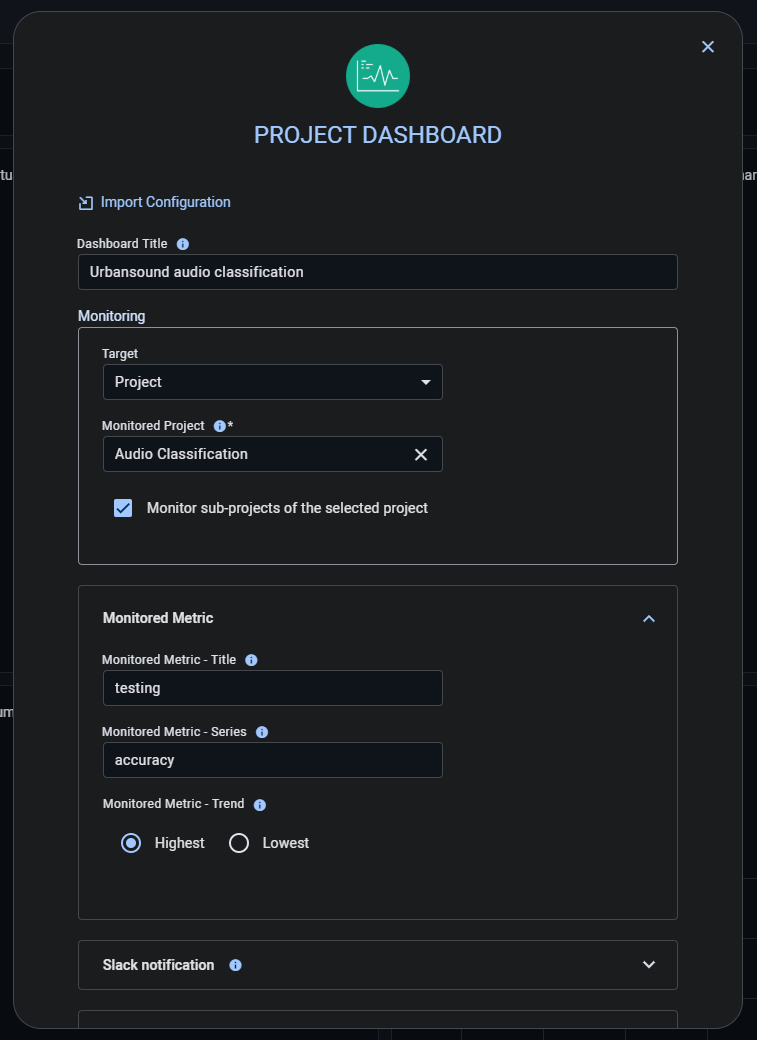The width and height of the screenshot is (757, 1040).
Task: Click the Import Configuration icon
Action: [x=85, y=202]
